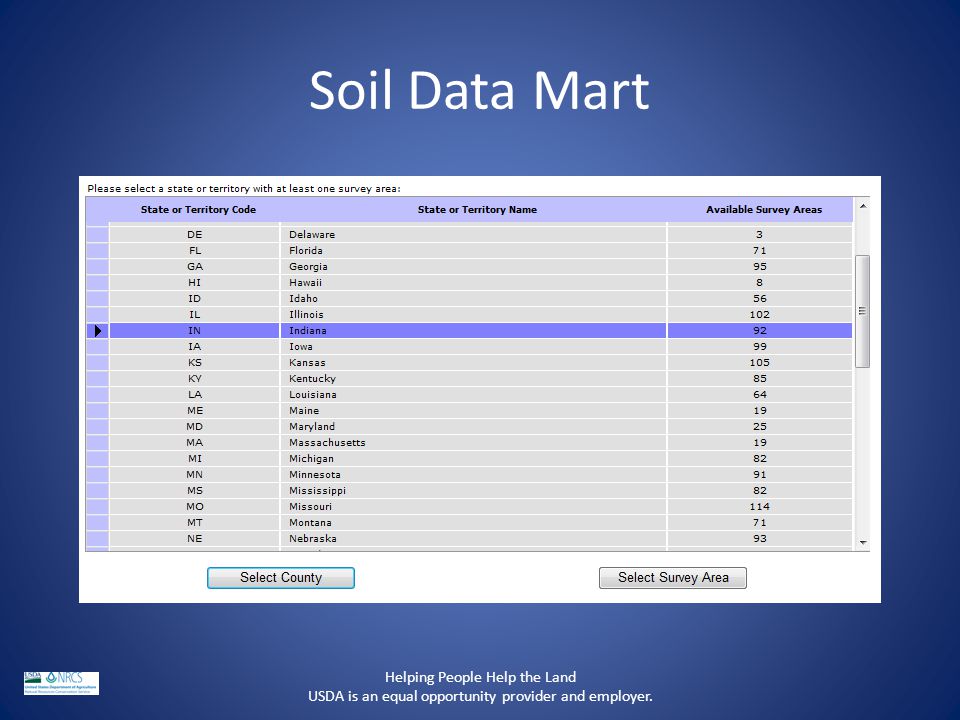Click Nebraska's survey area count 93
Screen dimensions: 960x720
760,539
